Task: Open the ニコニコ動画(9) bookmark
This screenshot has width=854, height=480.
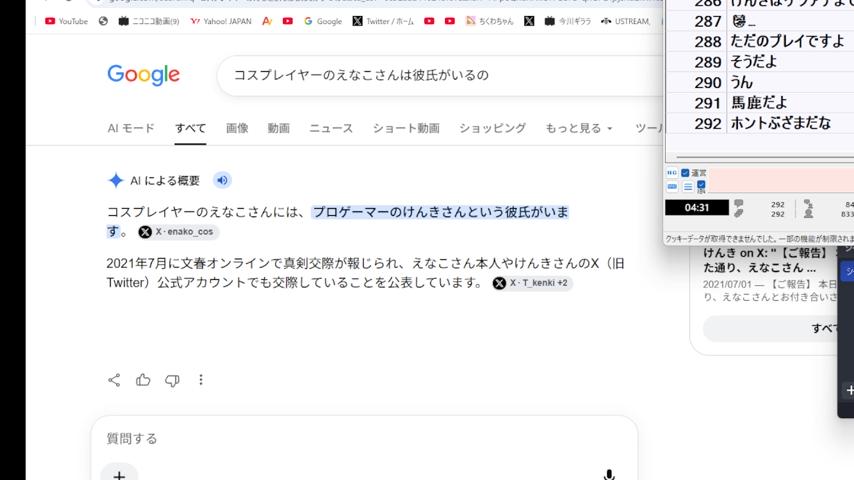Action: (149, 21)
